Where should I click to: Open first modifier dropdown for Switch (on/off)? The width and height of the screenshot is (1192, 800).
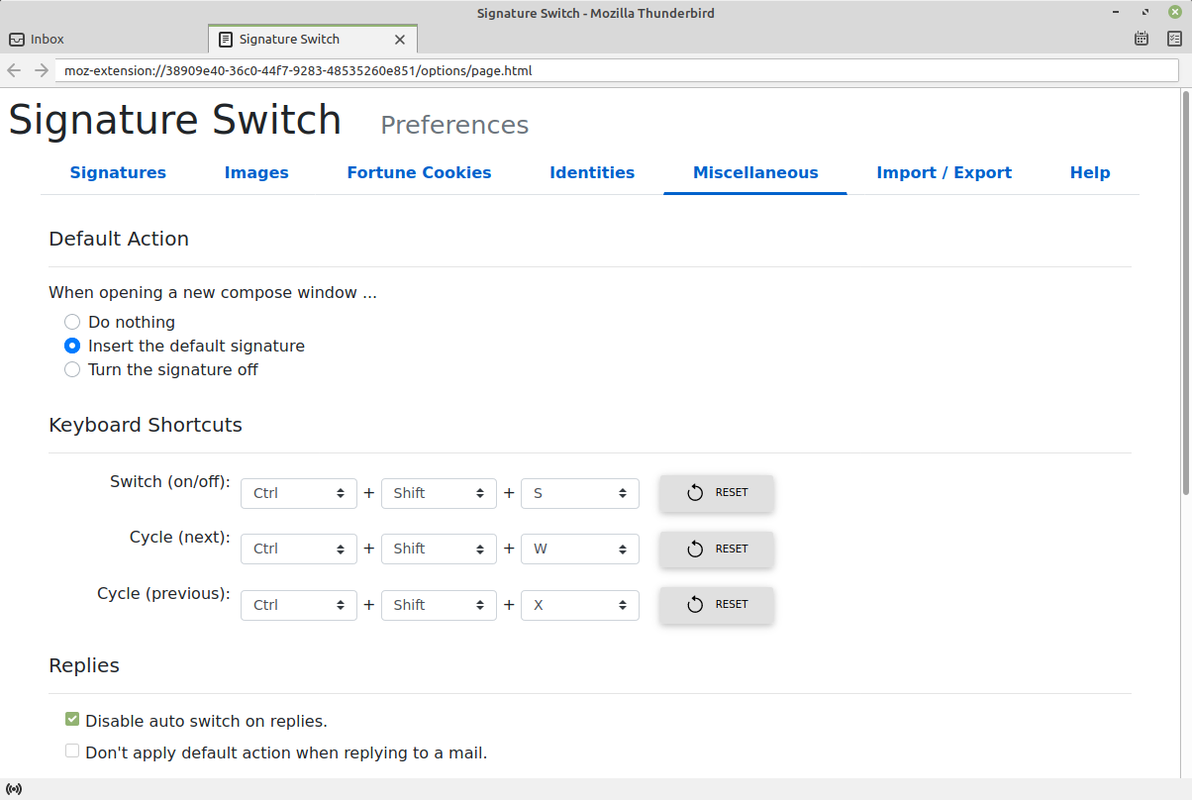coord(299,493)
